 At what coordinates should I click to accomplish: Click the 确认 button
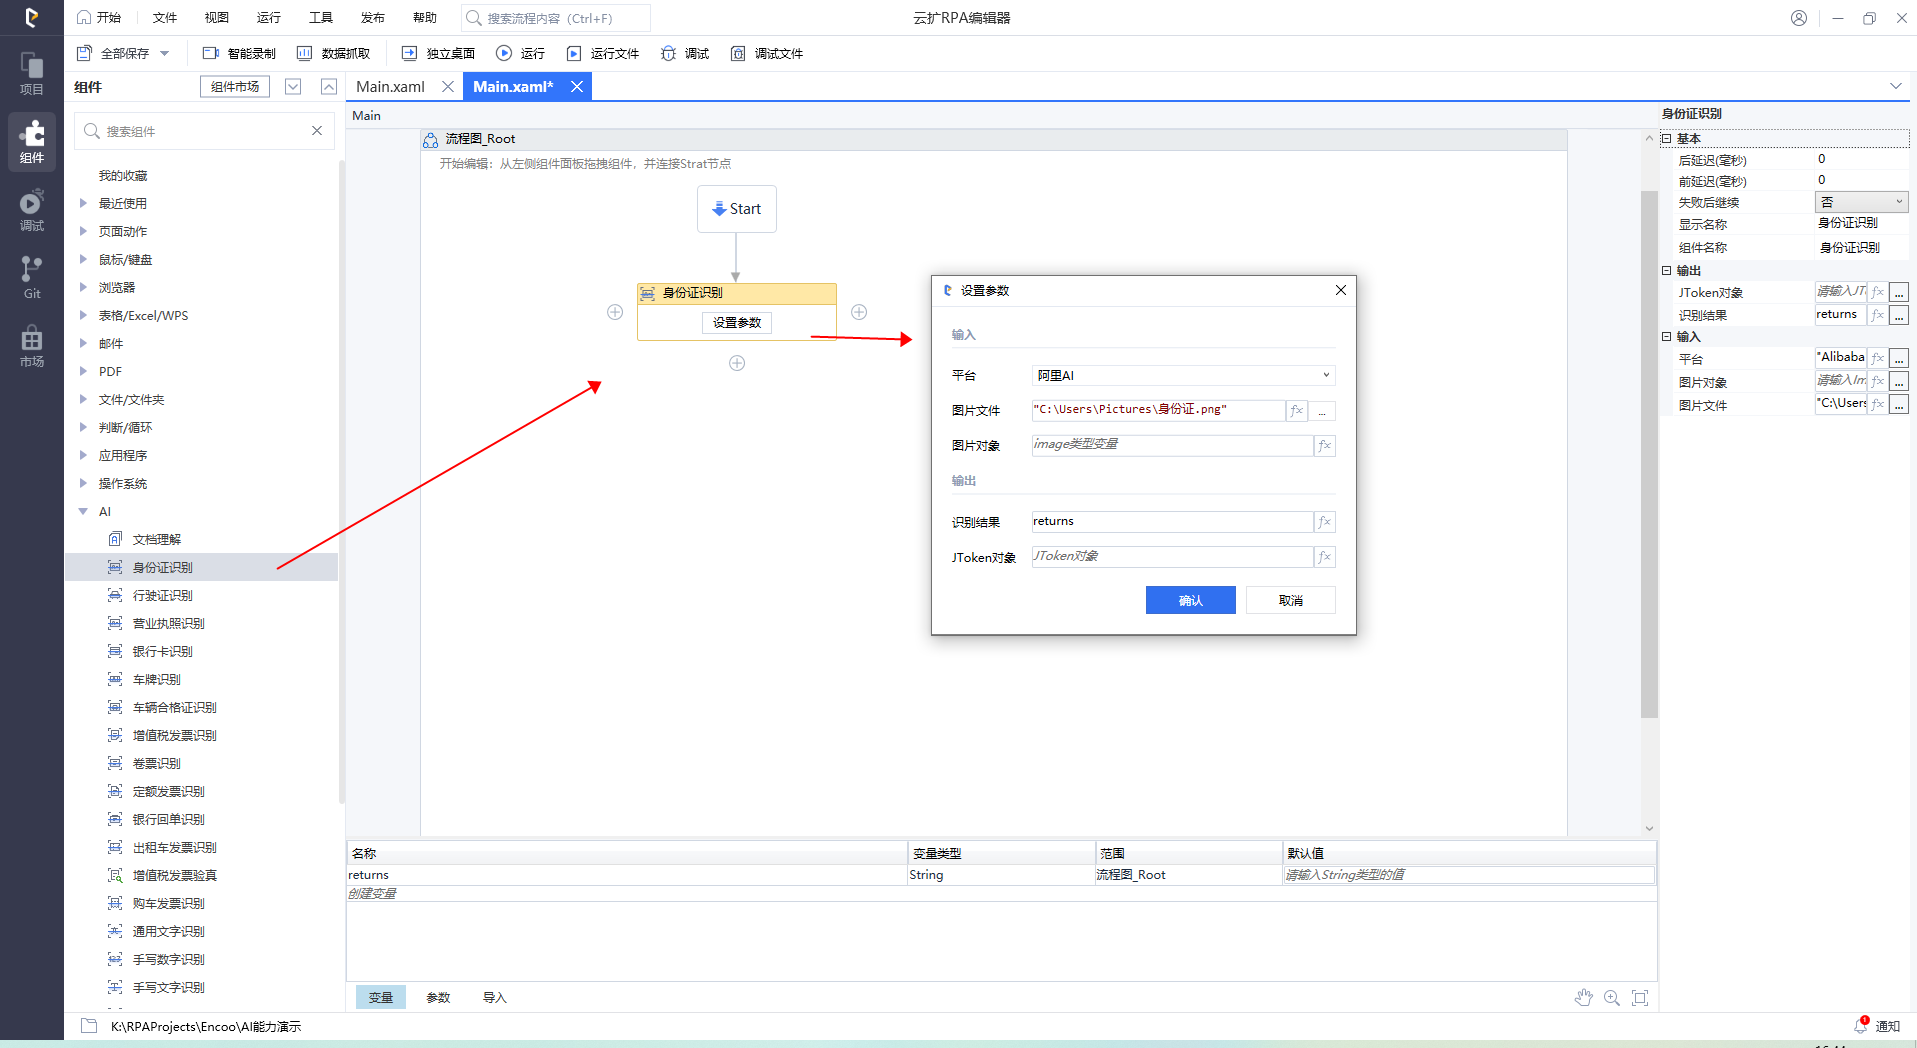[x=1191, y=600]
